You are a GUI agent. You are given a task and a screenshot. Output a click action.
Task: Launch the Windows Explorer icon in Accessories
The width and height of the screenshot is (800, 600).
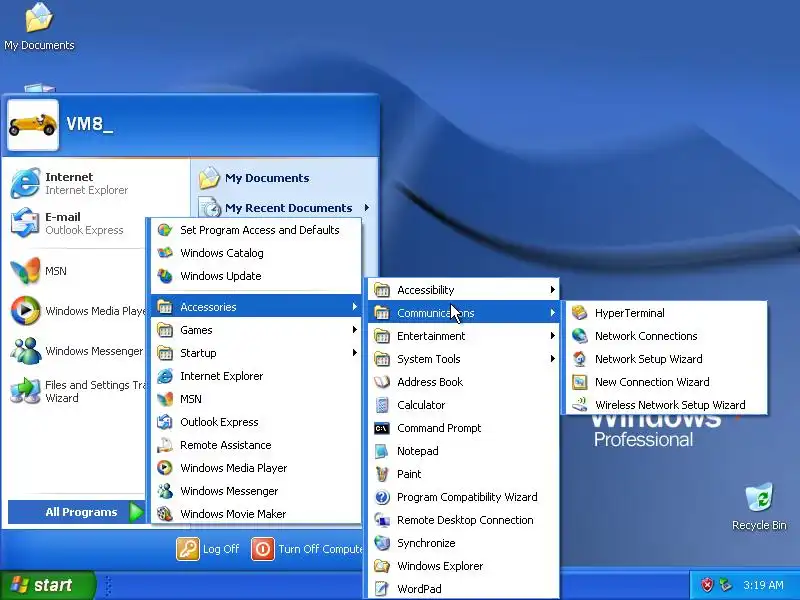[x=382, y=566]
